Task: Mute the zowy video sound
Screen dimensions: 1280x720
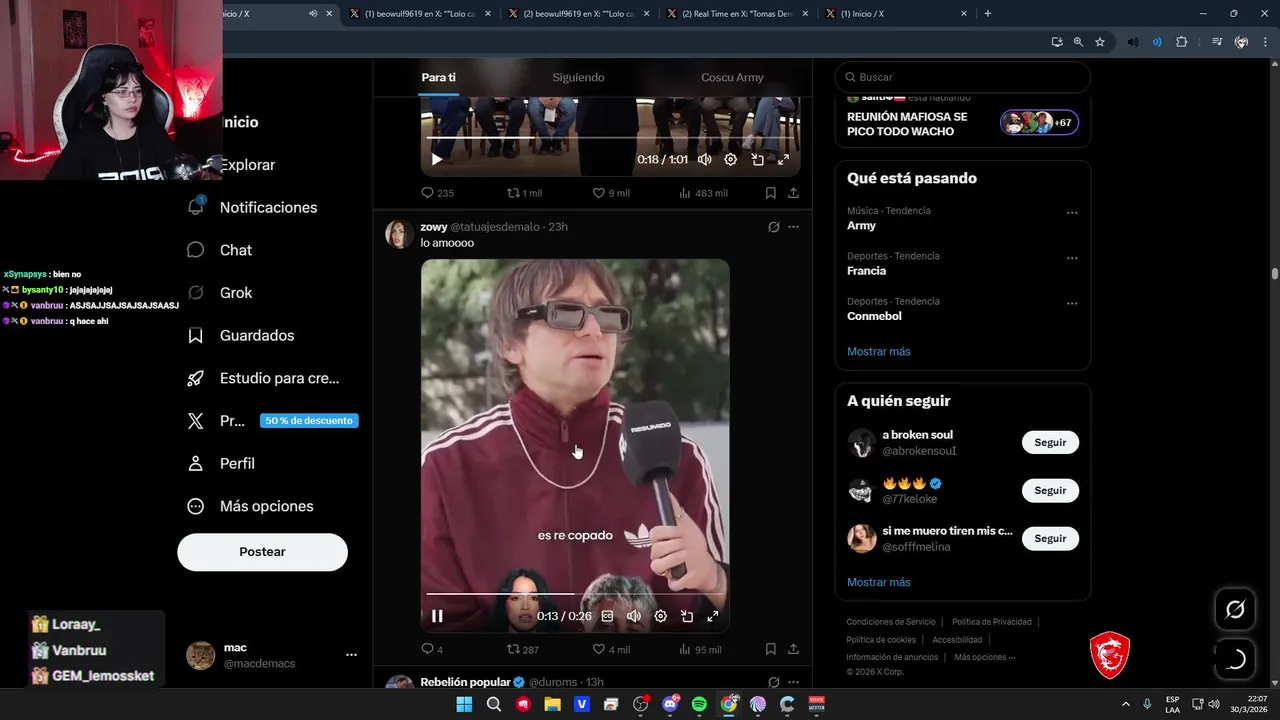Action: click(634, 616)
